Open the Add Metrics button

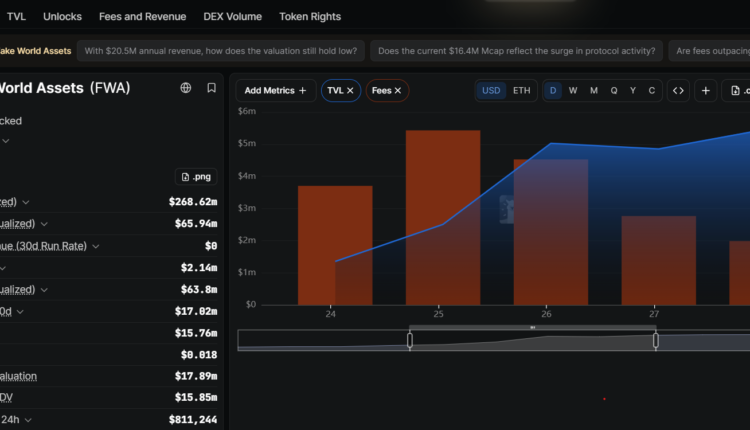[276, 90]
